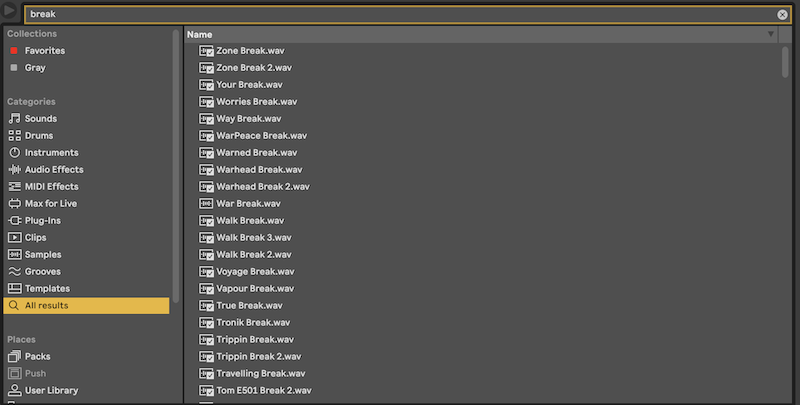Open Audio Effects category
Screen dimensions: 800x405
coord(54,169)
